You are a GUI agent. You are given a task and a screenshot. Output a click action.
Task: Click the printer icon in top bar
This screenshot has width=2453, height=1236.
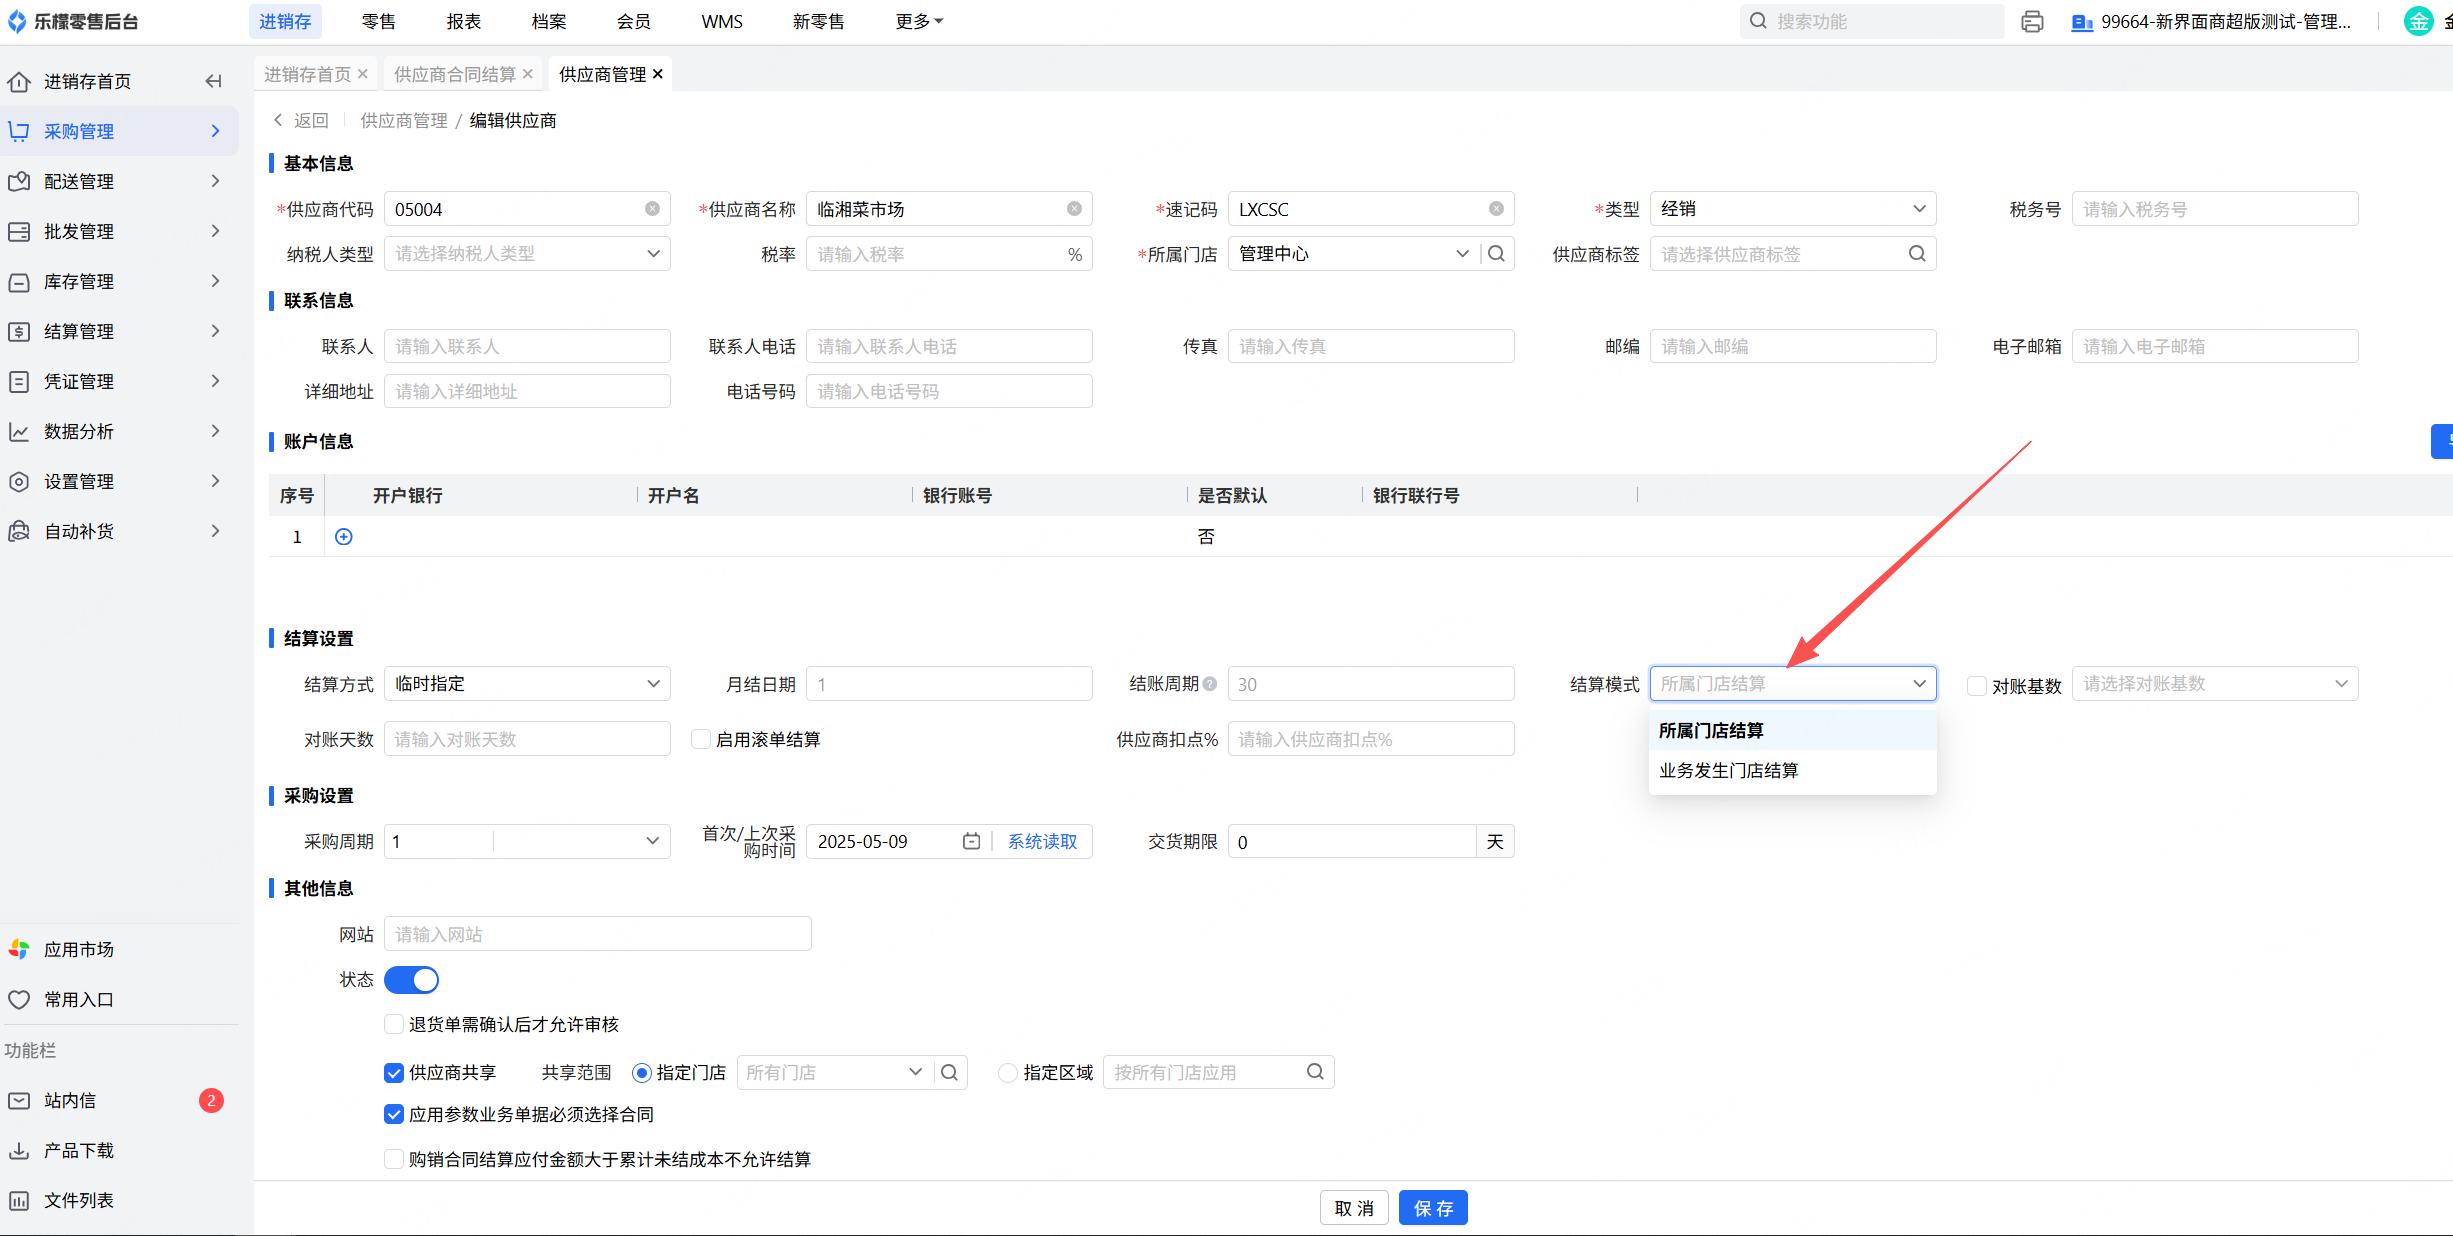[x=2031, y=22]
